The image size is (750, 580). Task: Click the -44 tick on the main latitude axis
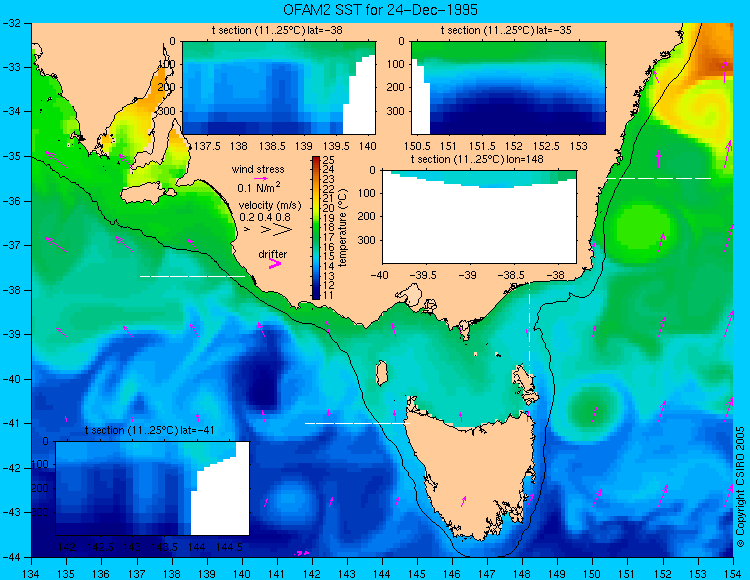[11, 557]
